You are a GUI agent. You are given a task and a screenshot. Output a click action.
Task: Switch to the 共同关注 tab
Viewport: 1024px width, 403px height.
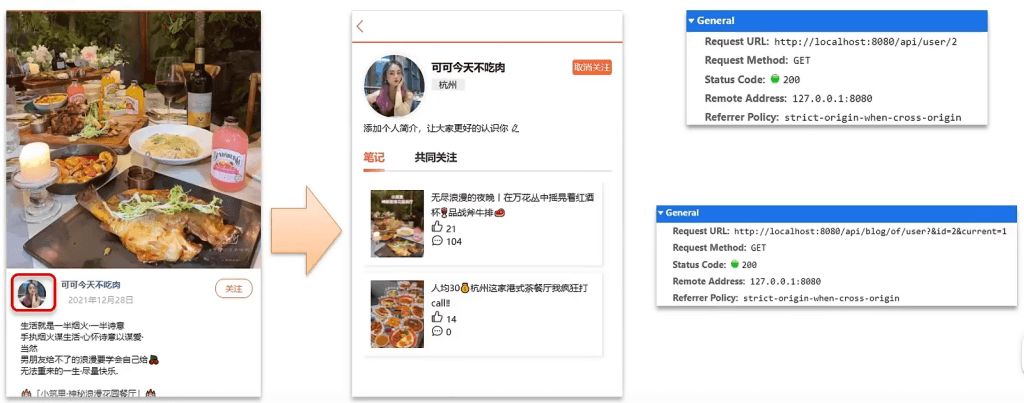(435, 157)
